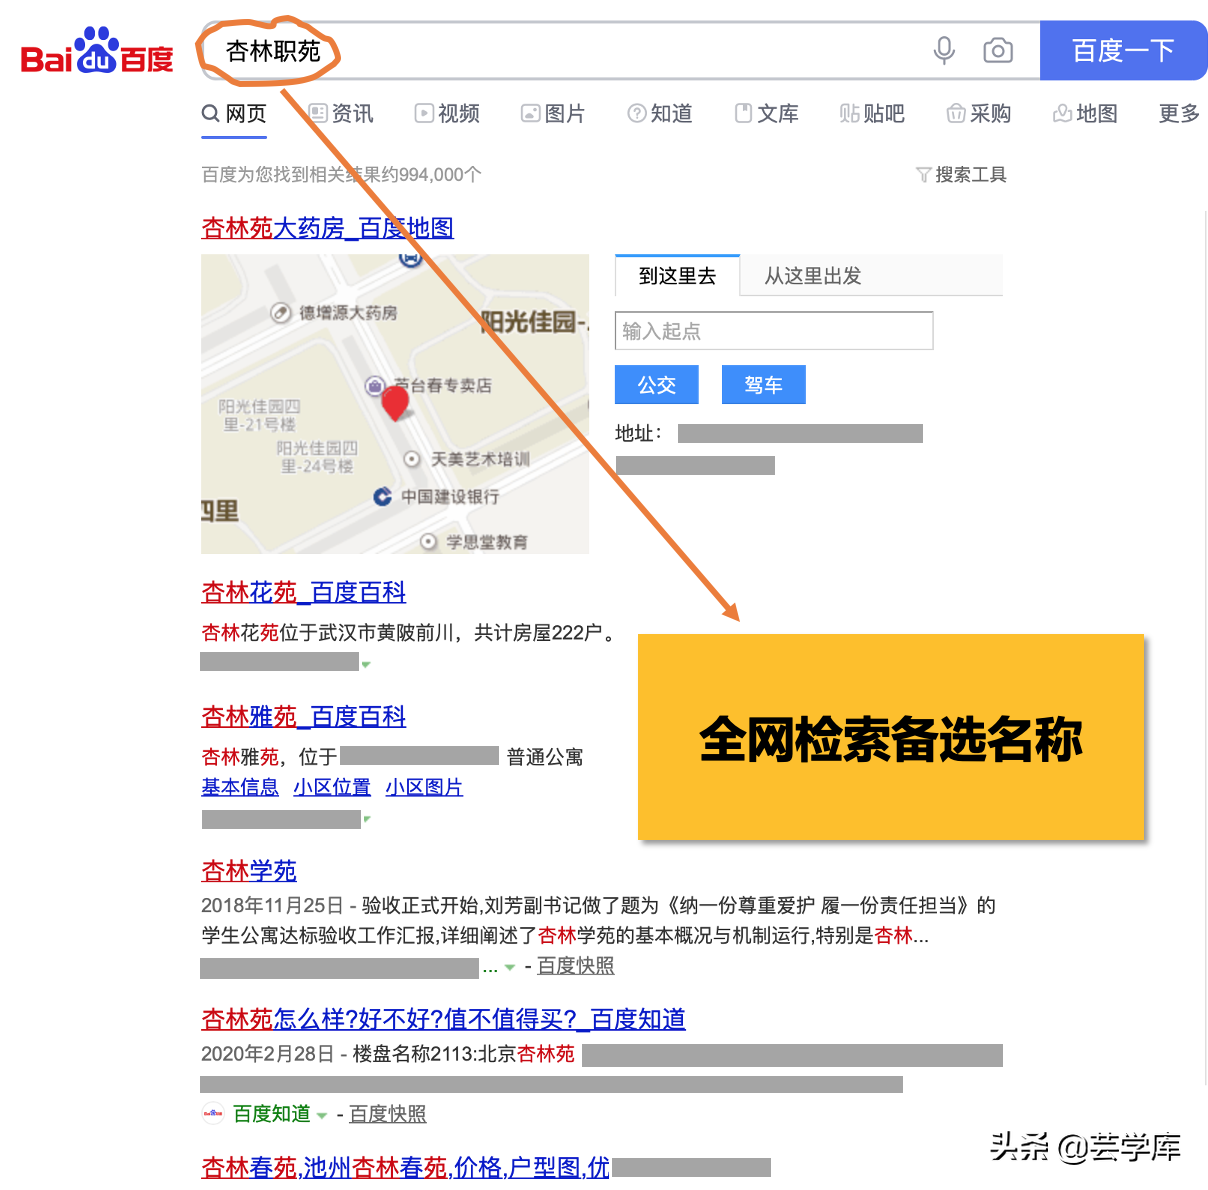Open 地图 (maps) search icon
Image resolution: width=1208 pixels, height=1190 pixels.
point(1062,113)
